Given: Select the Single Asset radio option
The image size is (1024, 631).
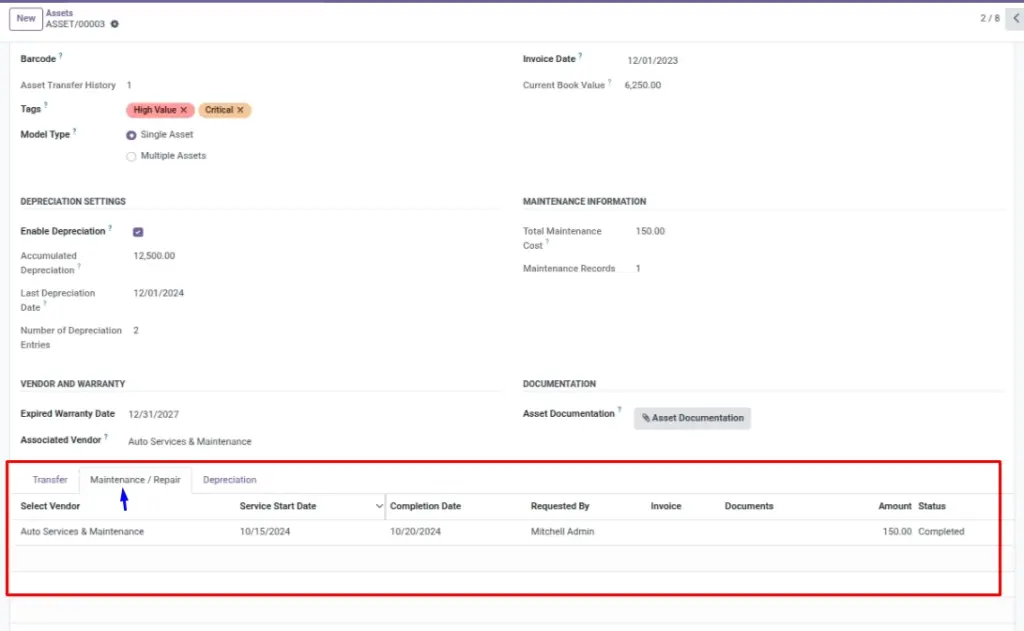Looking at the screenshot, I should pyautogui.click(x=131, y=135).
